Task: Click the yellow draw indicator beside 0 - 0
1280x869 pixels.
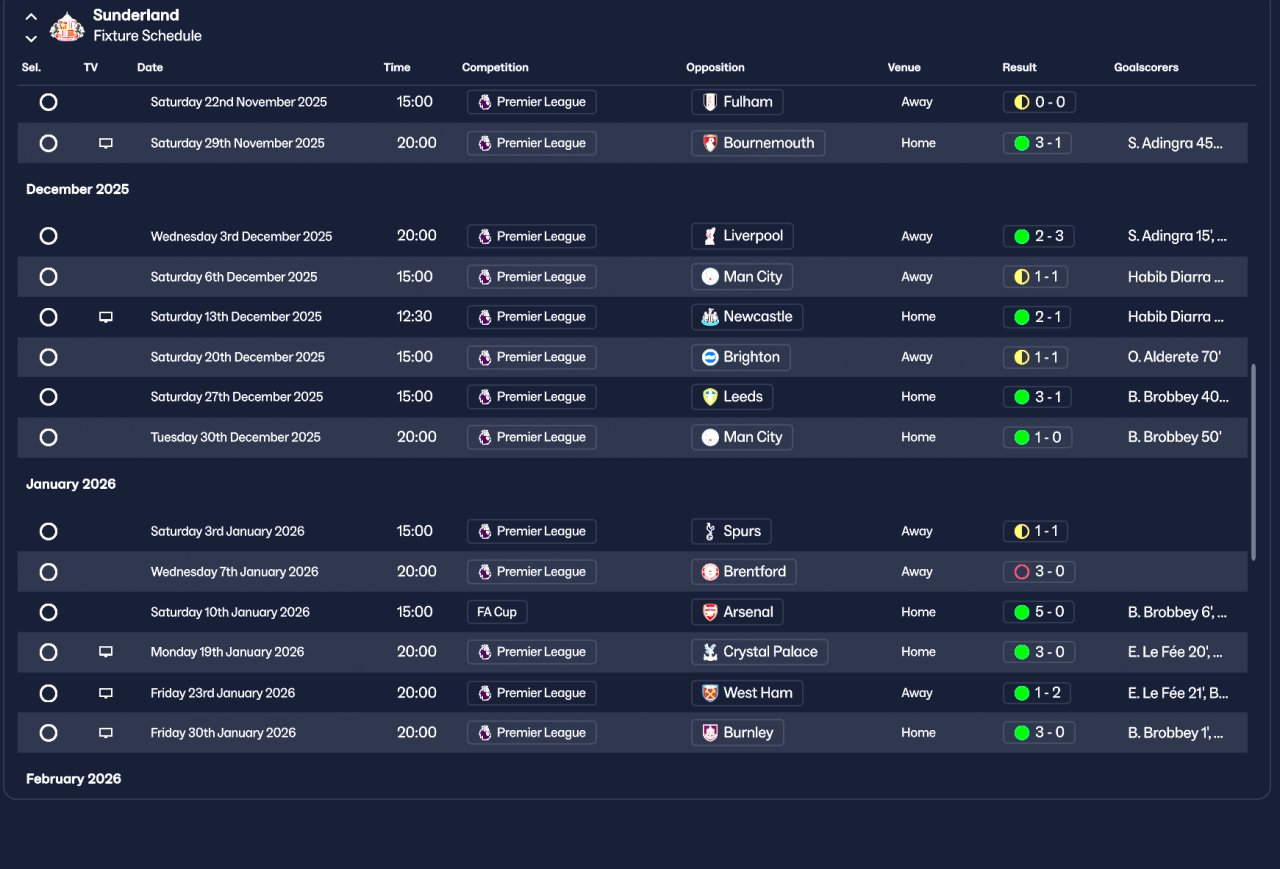Action: point(1021,102)
